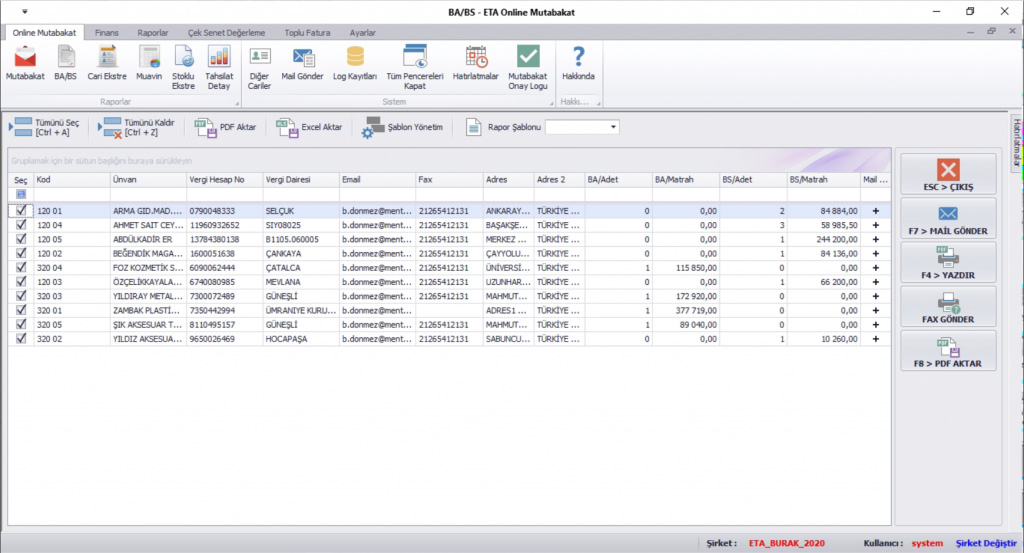Click the plus icon in the 320 02 row

click(x=876, y=339)
